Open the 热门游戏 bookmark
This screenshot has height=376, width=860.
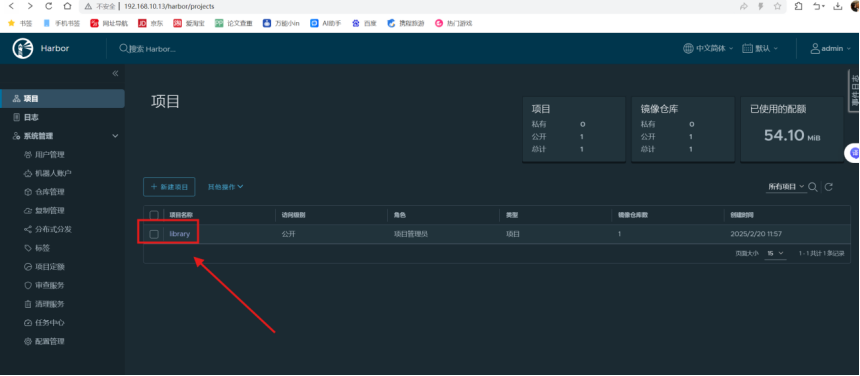click(x=454, y=23)
